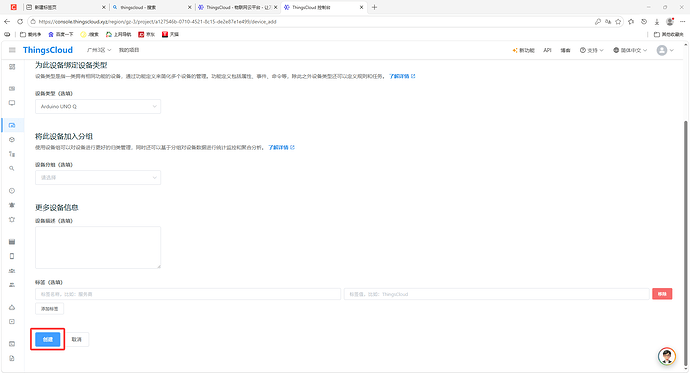Viewport: 690px width, 373px height.
Task: Click the red 移除 remove button
Action: coord(662,294)
